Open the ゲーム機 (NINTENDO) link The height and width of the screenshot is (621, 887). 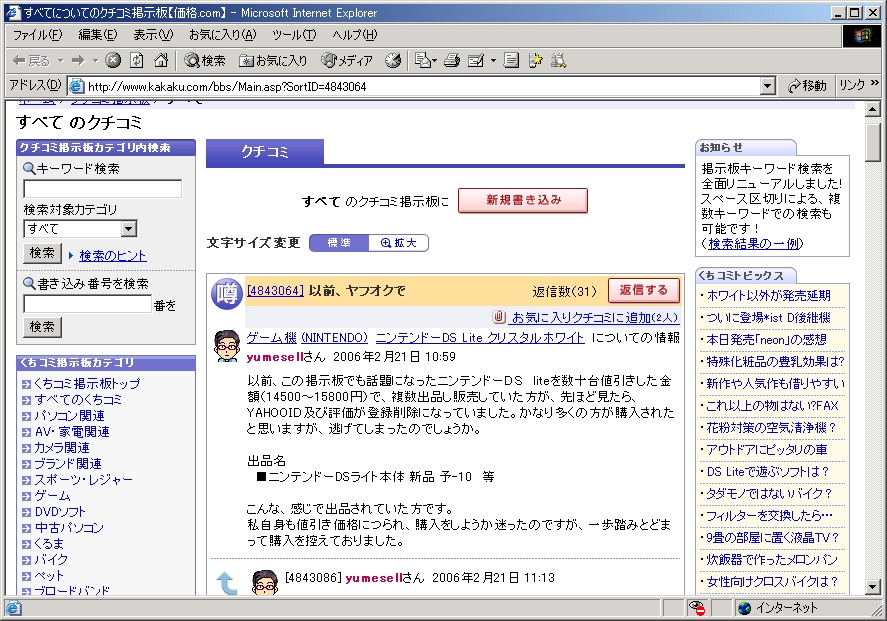tap(307, 338)
